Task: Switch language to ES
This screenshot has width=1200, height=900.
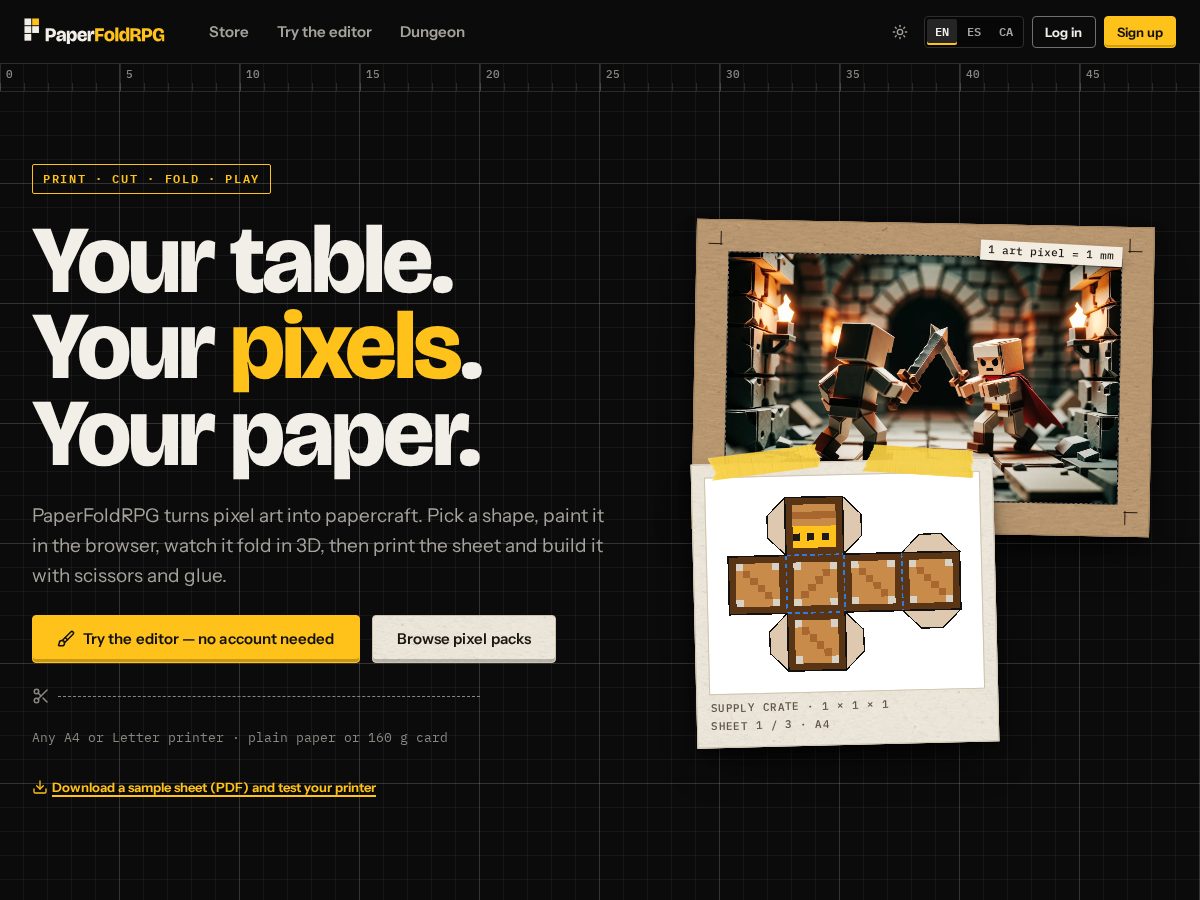Action: click(974, 32)
